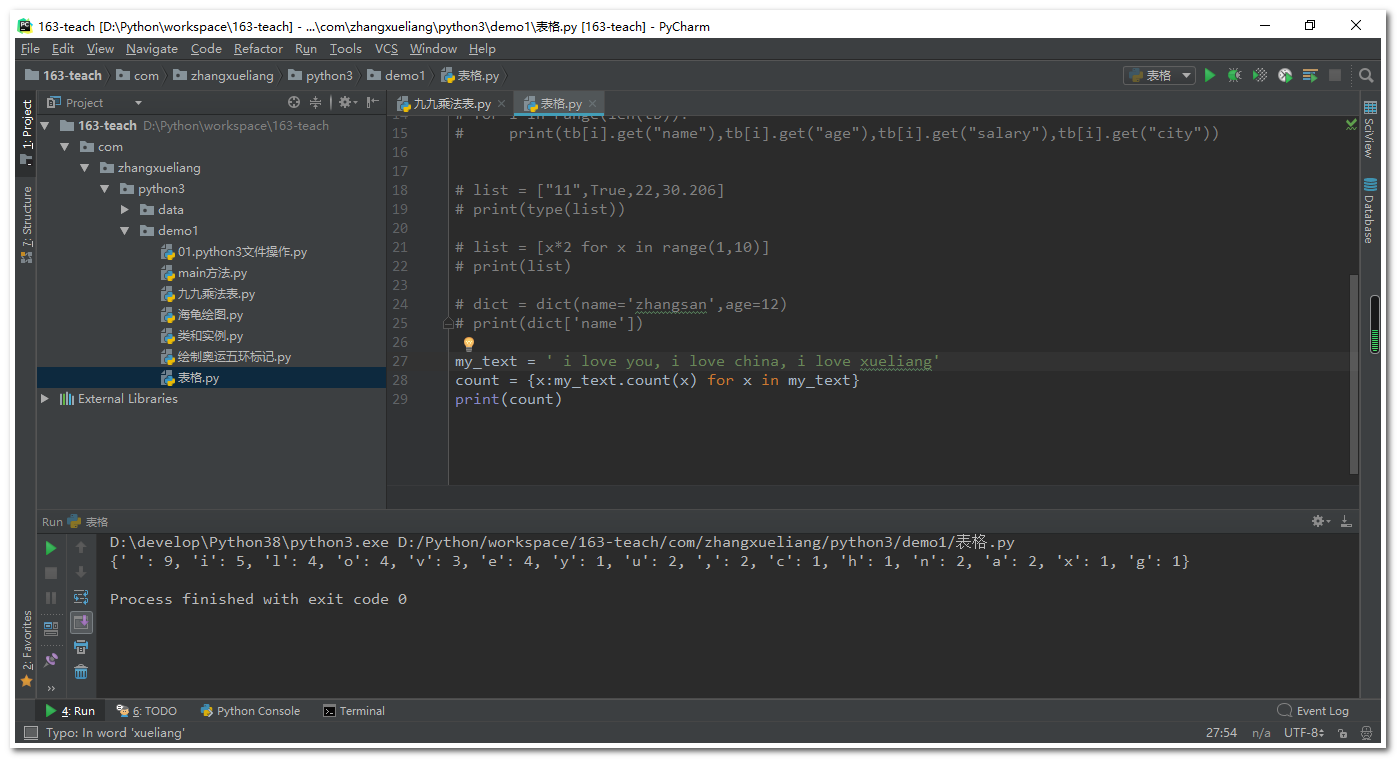
Task: Click the editor vertical scrollbar
Action: coord(1354,375)
